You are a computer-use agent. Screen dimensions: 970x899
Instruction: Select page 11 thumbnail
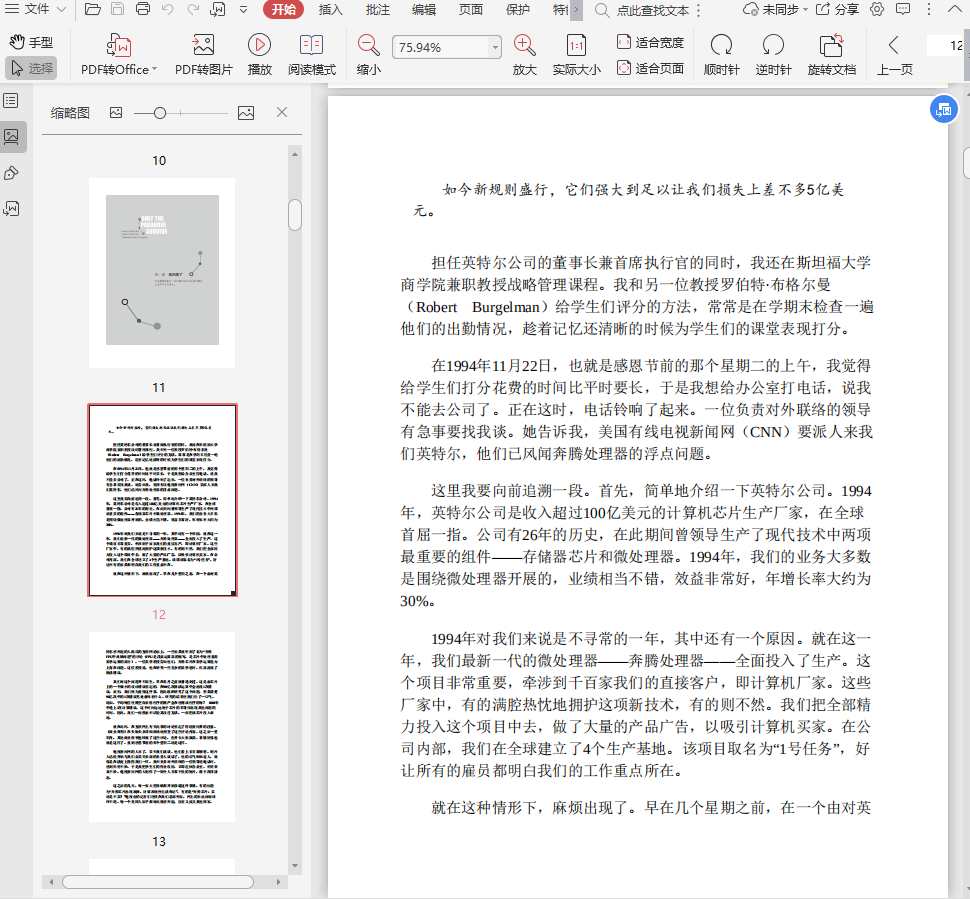tap(162, 273)
